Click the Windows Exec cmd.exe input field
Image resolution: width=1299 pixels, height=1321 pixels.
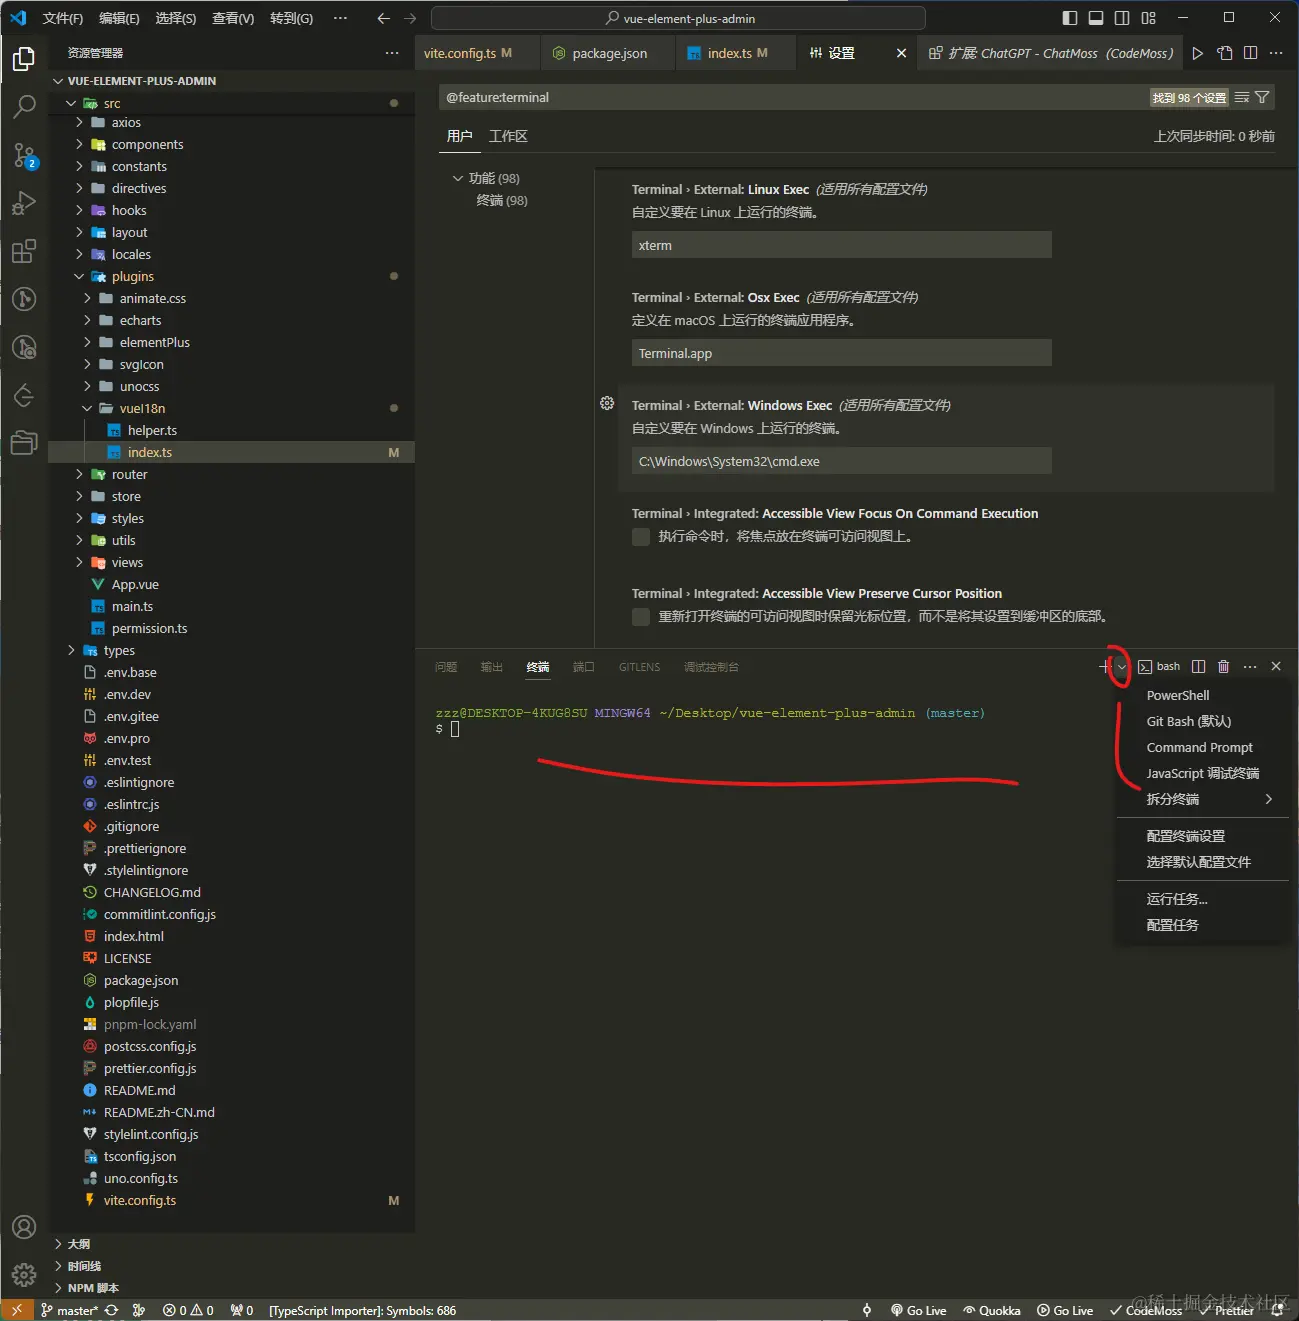click(x=841, y=461)
